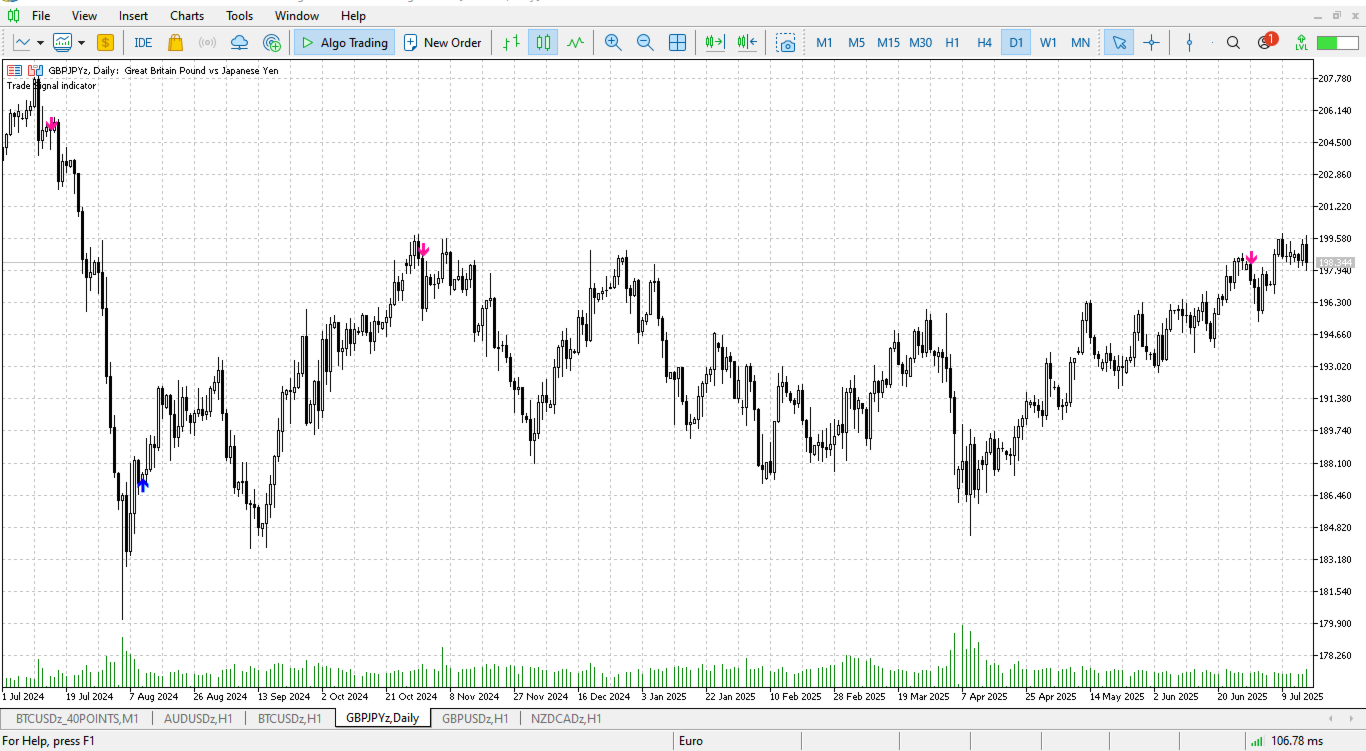The width and height of the screenshot is (1366, 751).
Task: Switch to the GBPUSDz,H1 chart tab
Action: pos(475,718)
